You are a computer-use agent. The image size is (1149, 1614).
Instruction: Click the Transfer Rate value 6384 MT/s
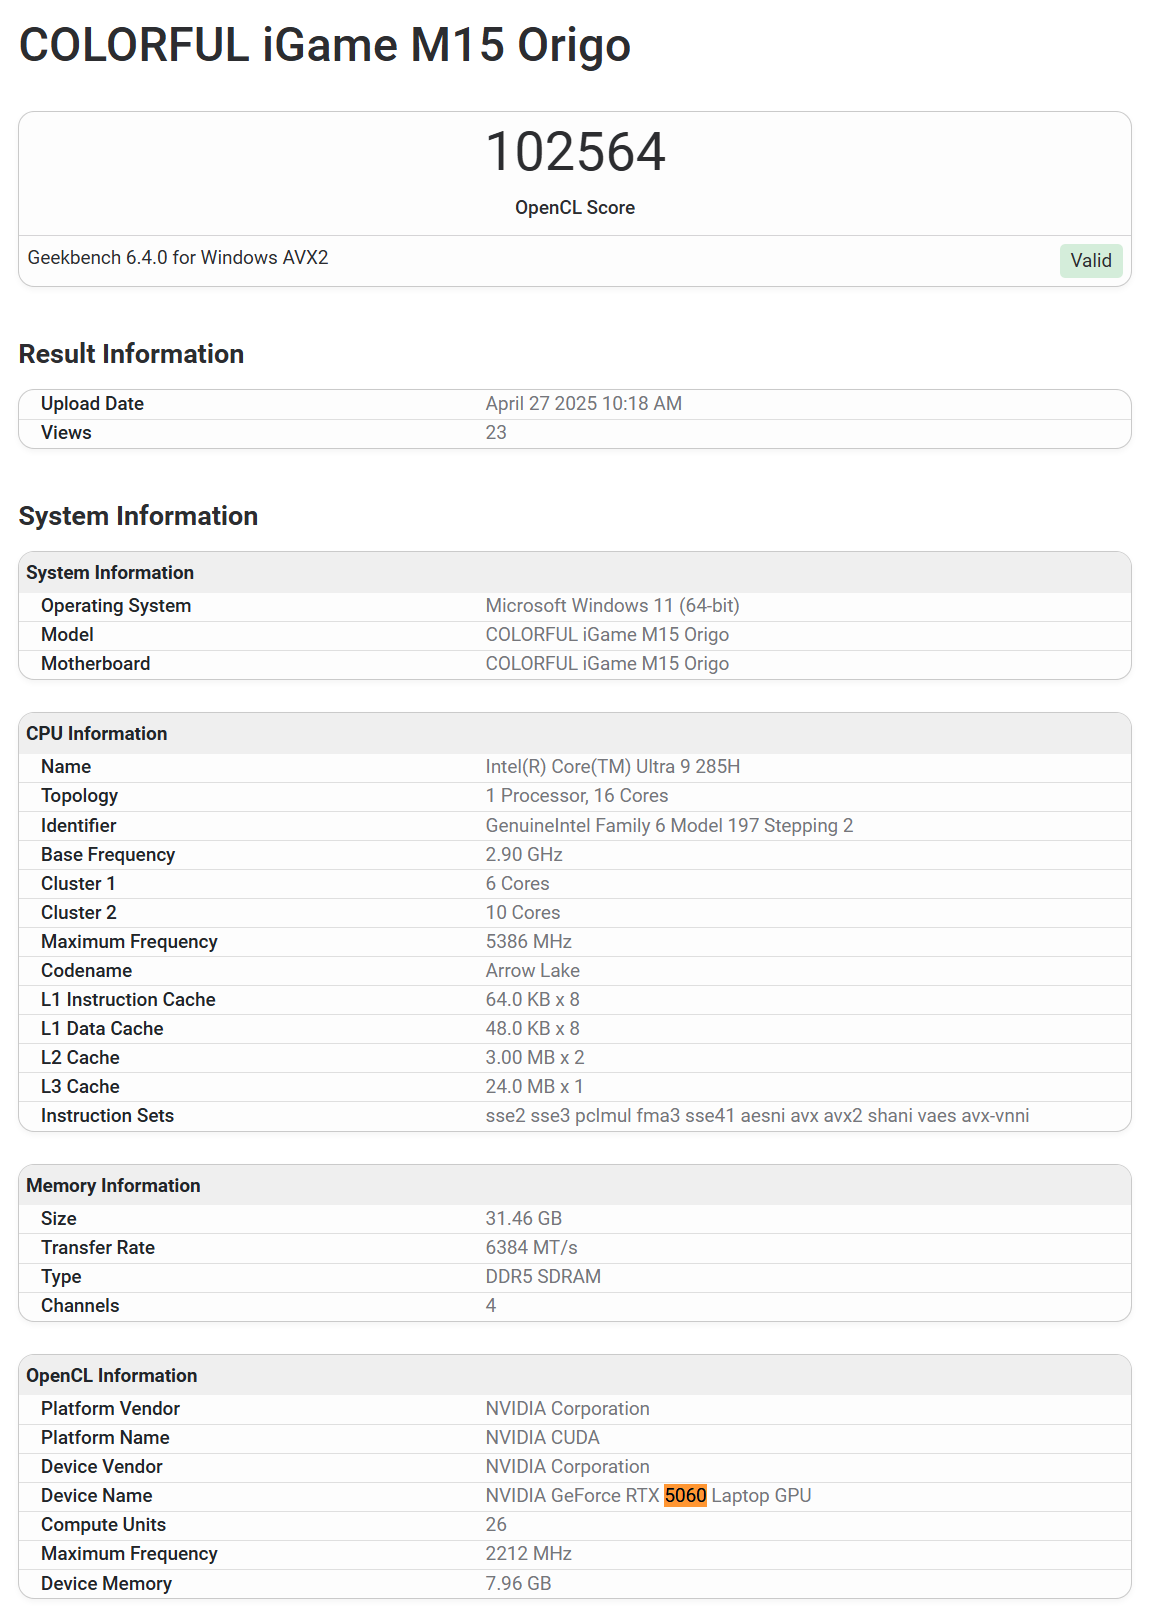(532, 1247)
